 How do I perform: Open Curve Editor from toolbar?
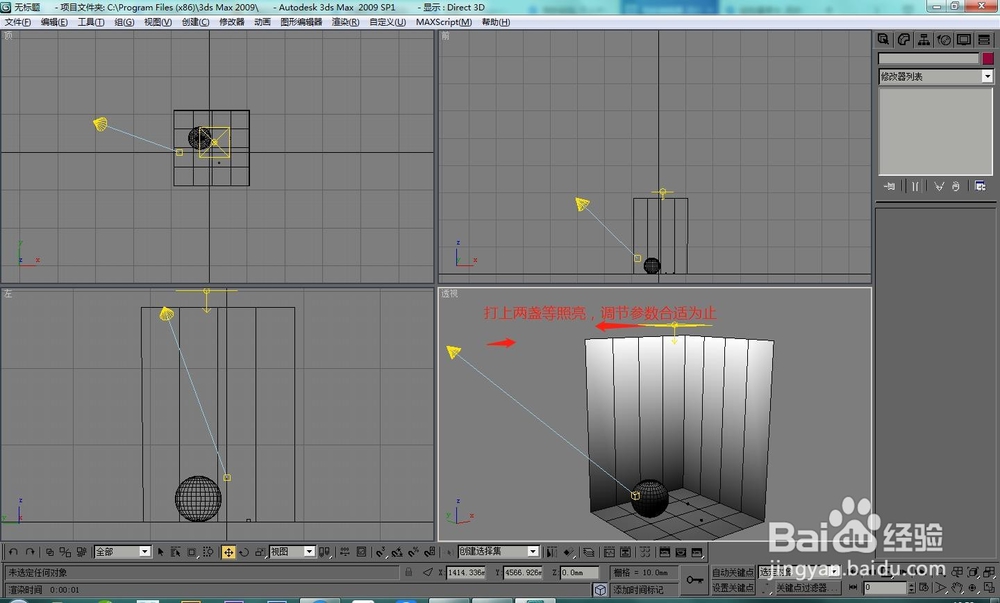pyautogui.click(x=609, y=552)
